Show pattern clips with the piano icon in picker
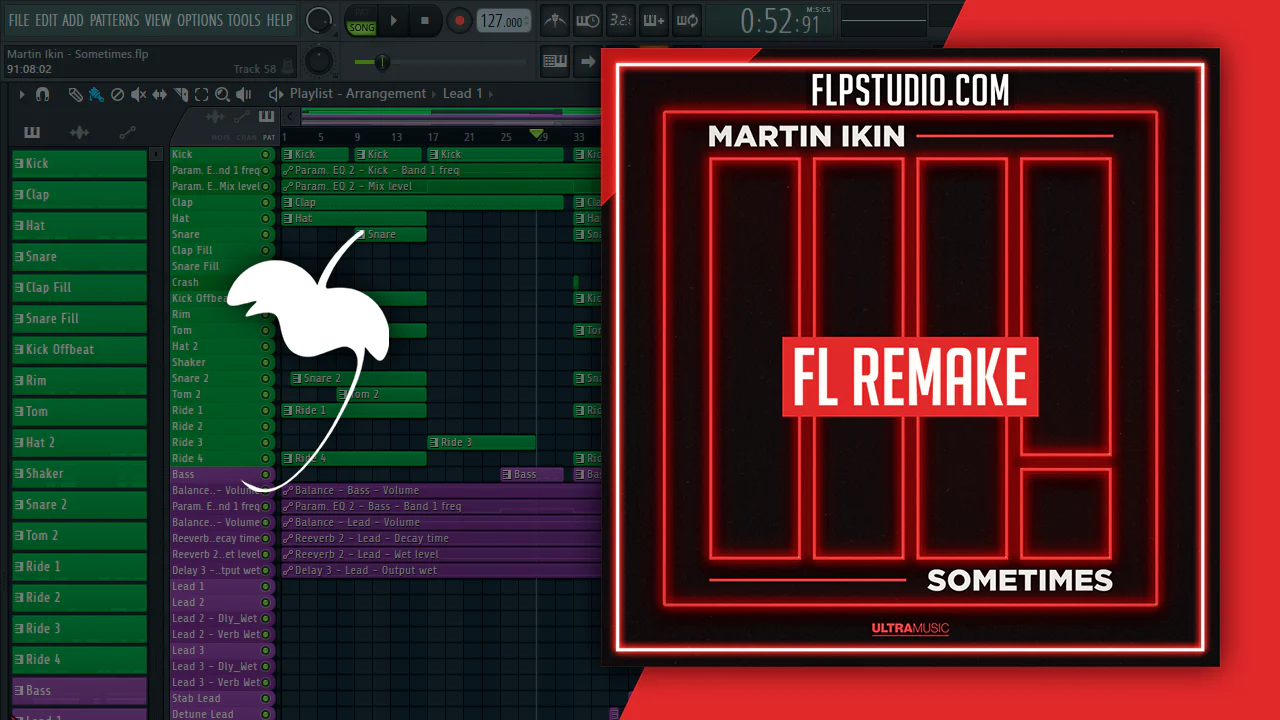The image size is (1280, 720). click(32, 132)
